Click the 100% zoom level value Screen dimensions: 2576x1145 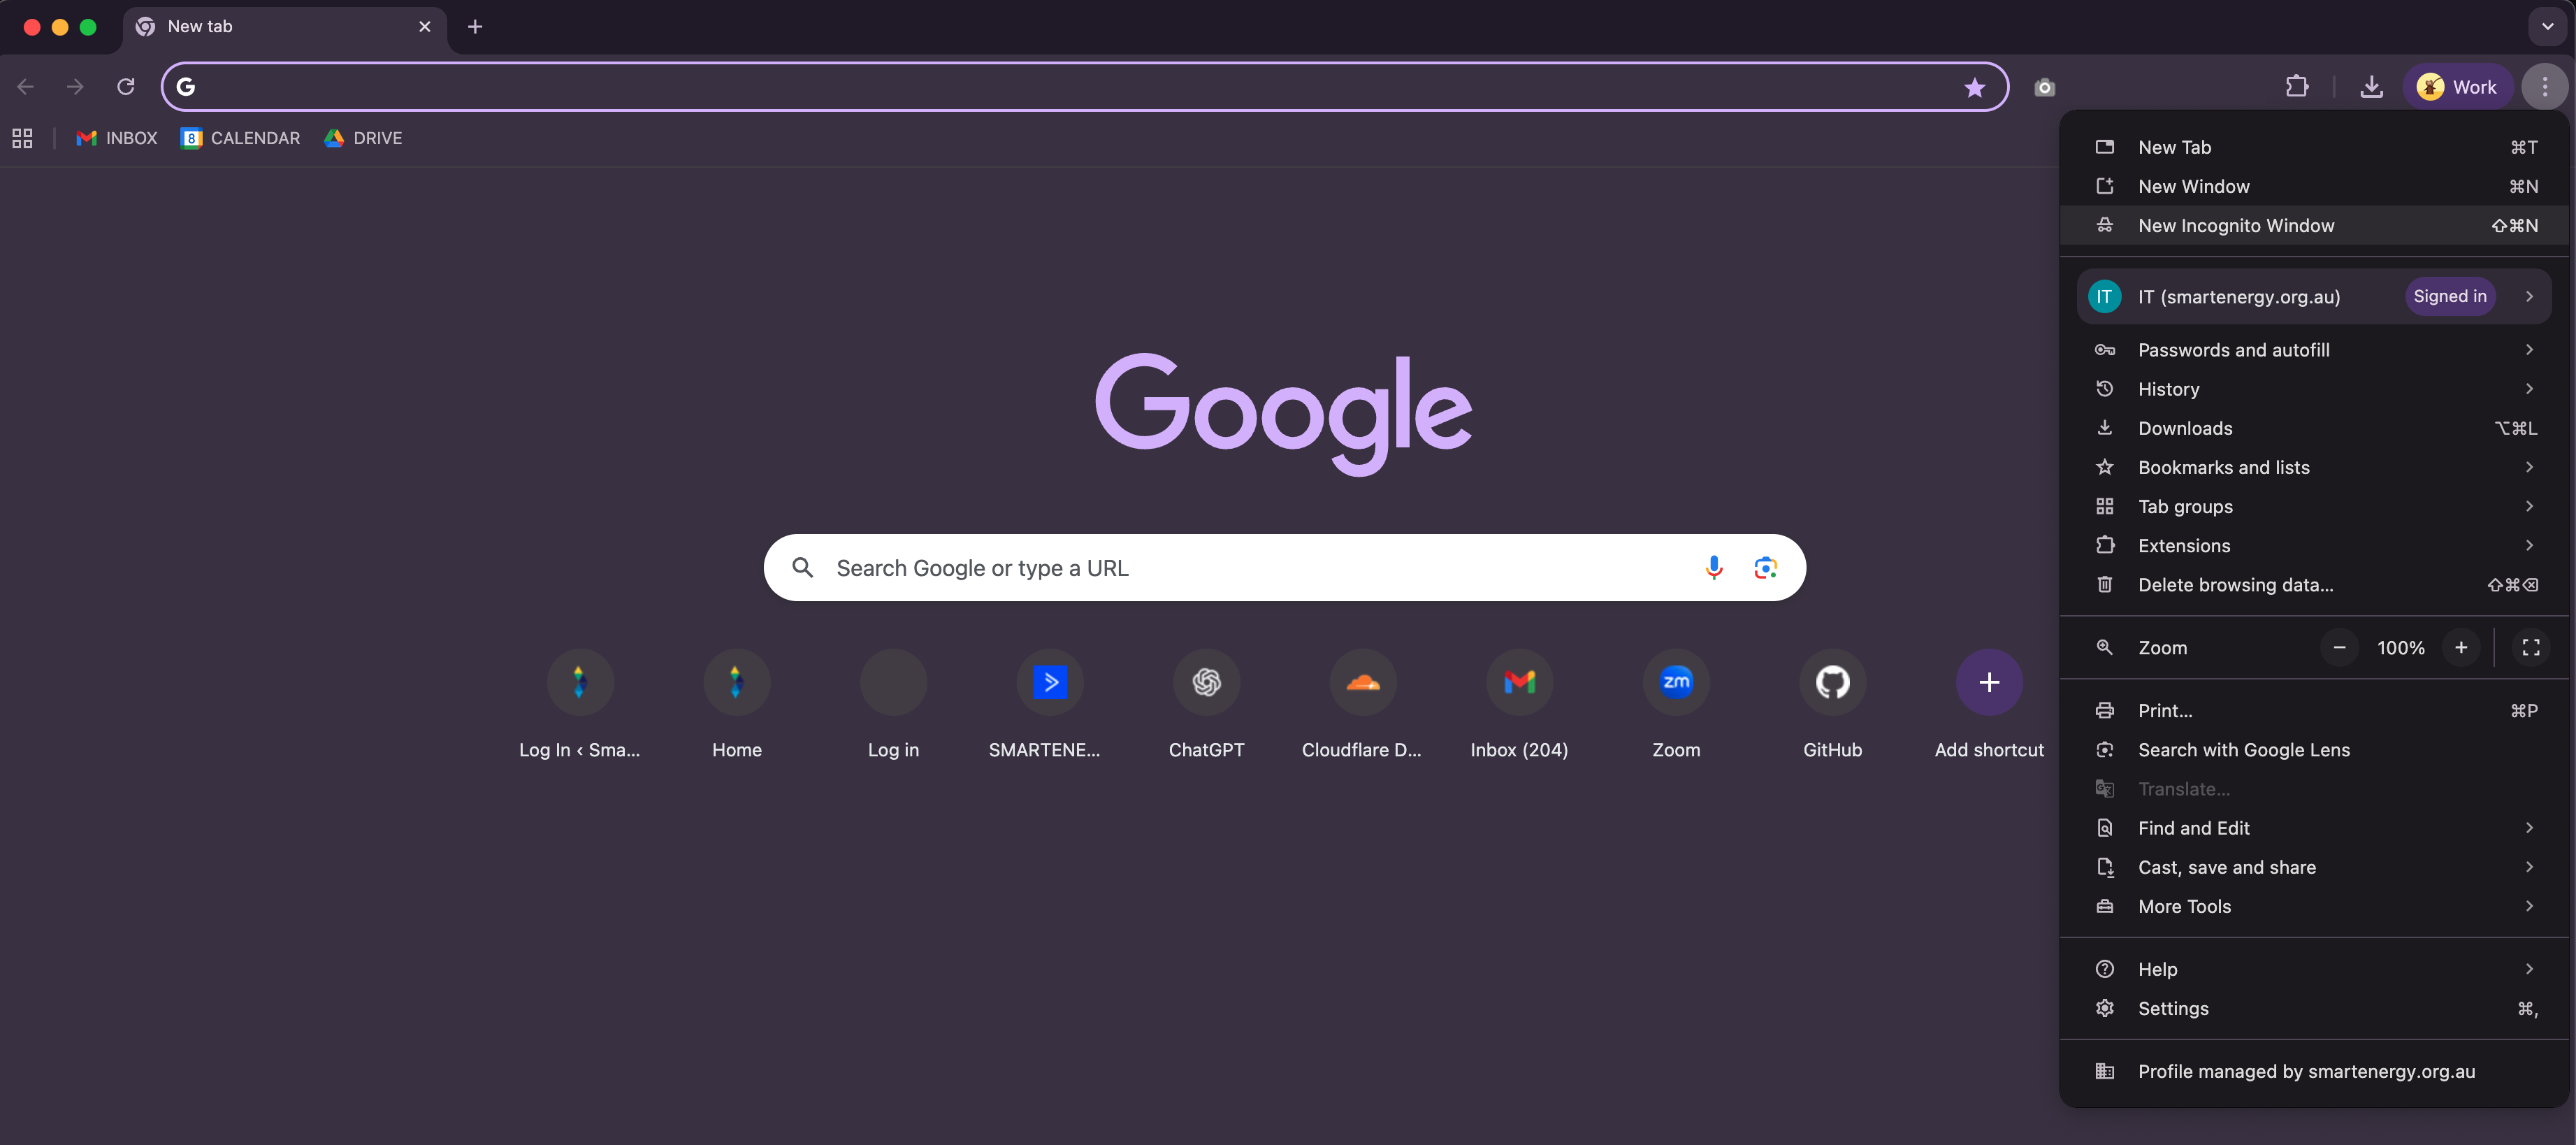point(2400,648)
